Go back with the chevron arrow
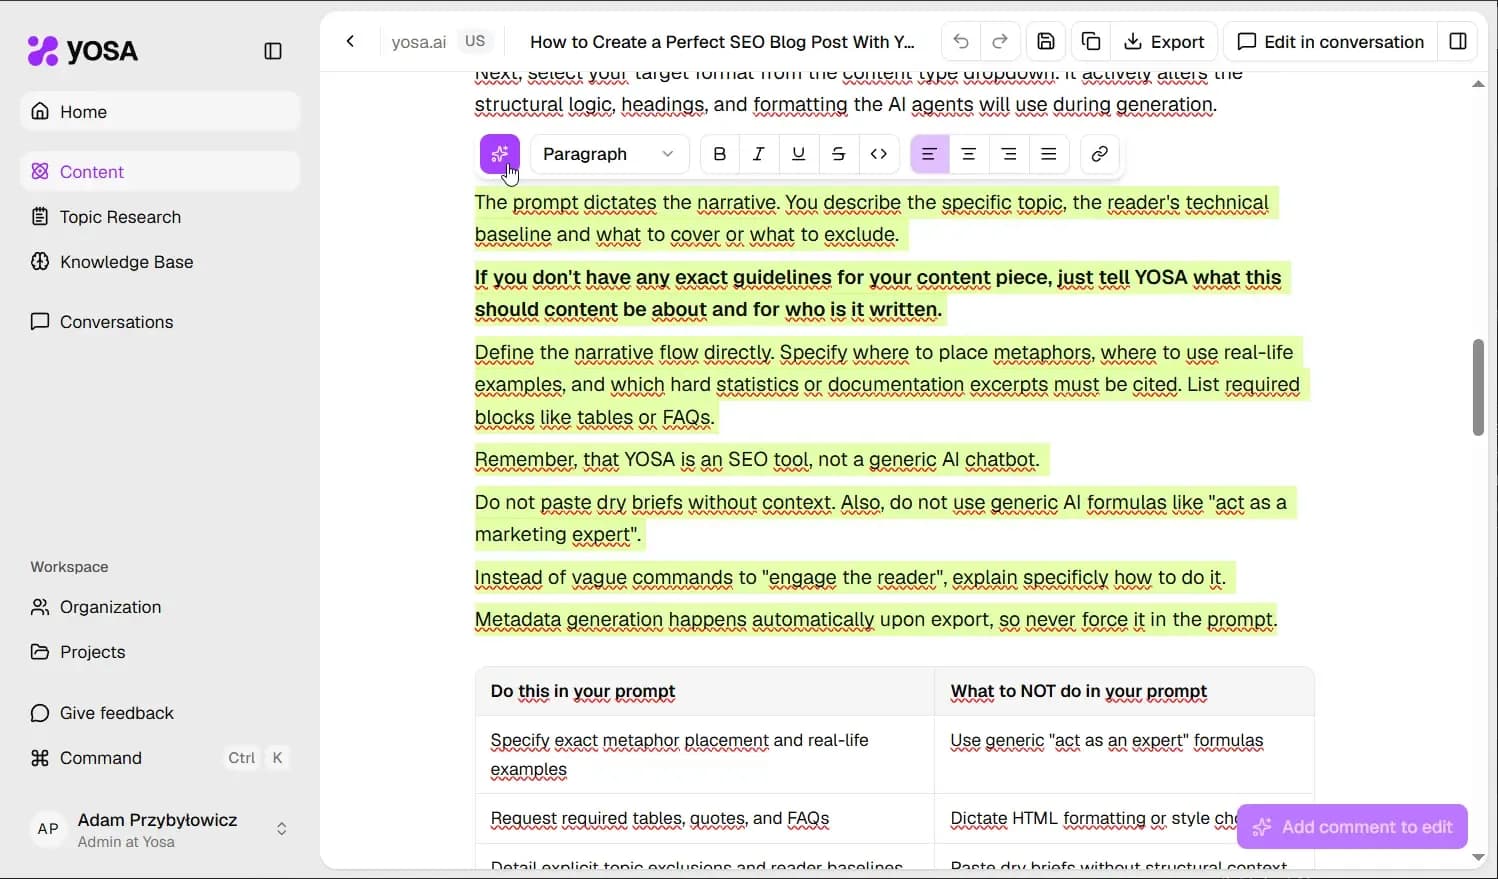The image size is (1498, 879). [350, 41]
